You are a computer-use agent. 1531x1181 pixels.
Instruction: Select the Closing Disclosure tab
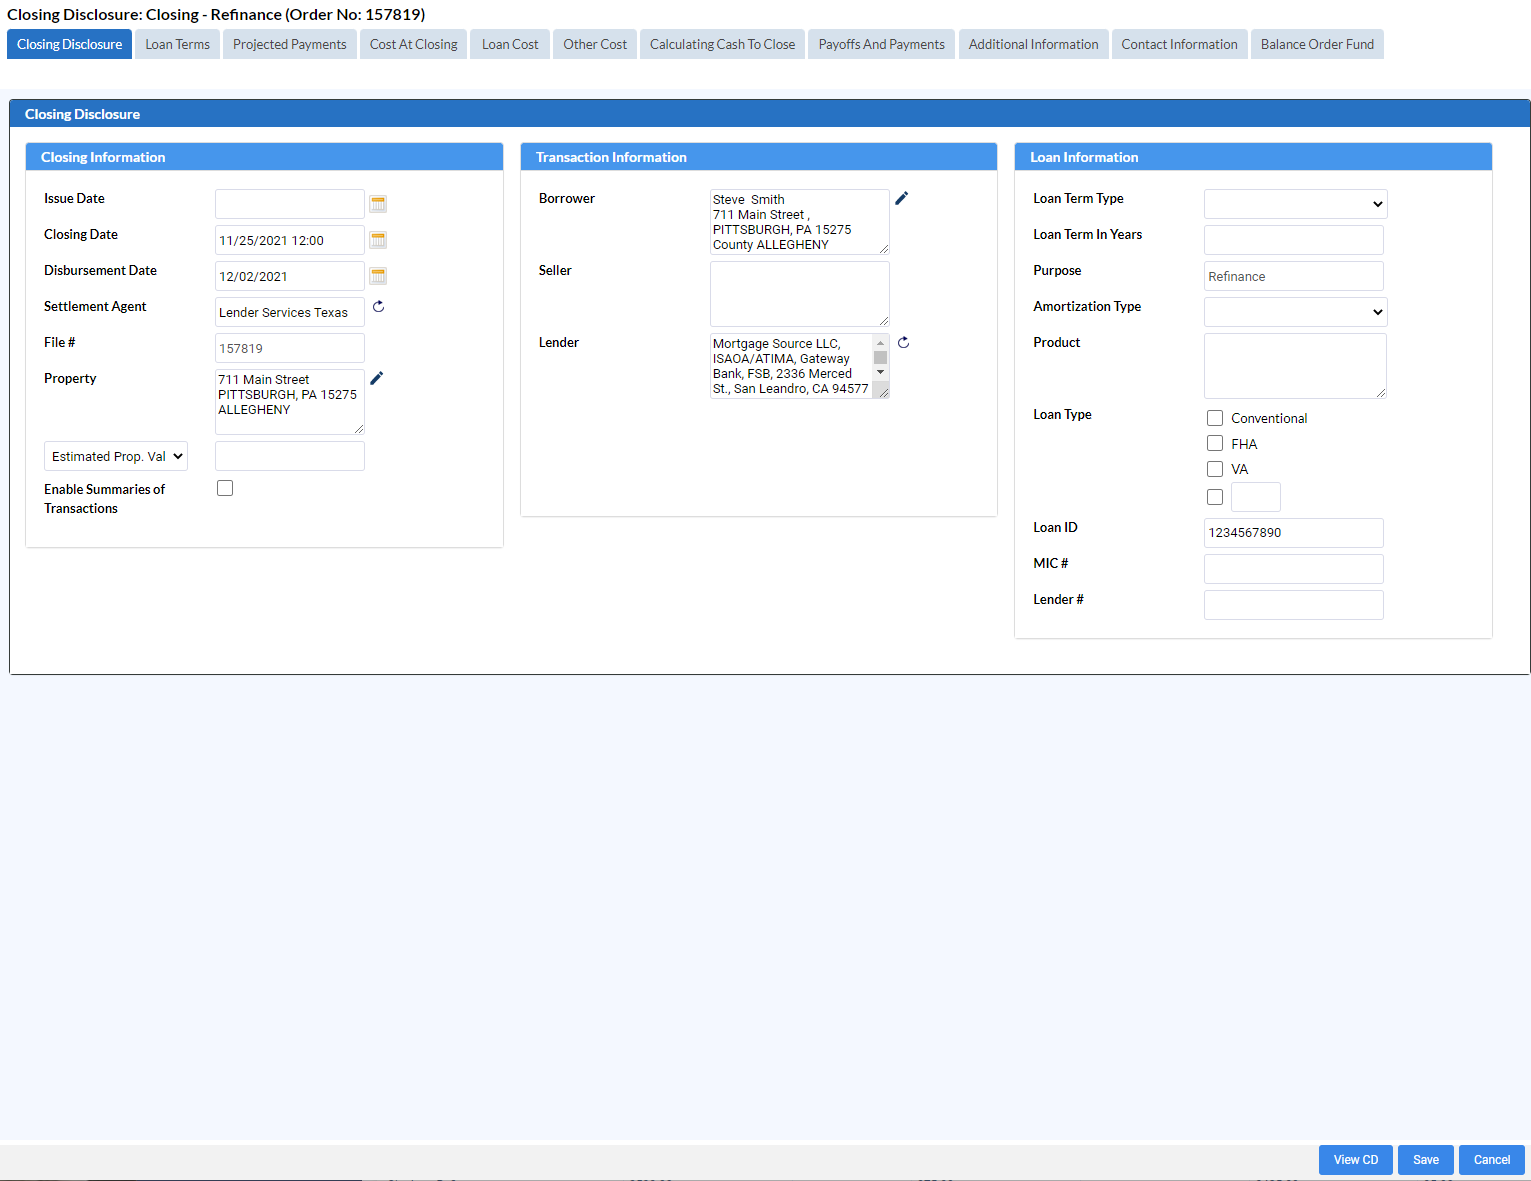coord(69,44)
